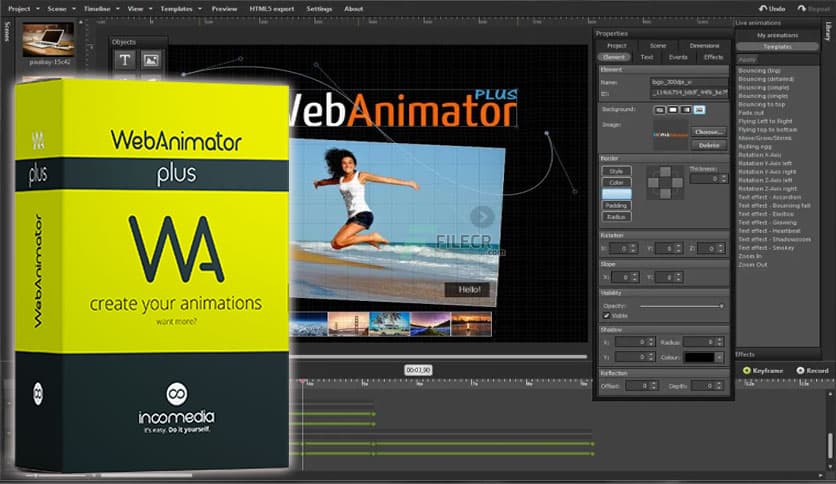The width and height of the screenshot is (836, 484).
Task: Click Choose... image button
Action: (709, 132)
